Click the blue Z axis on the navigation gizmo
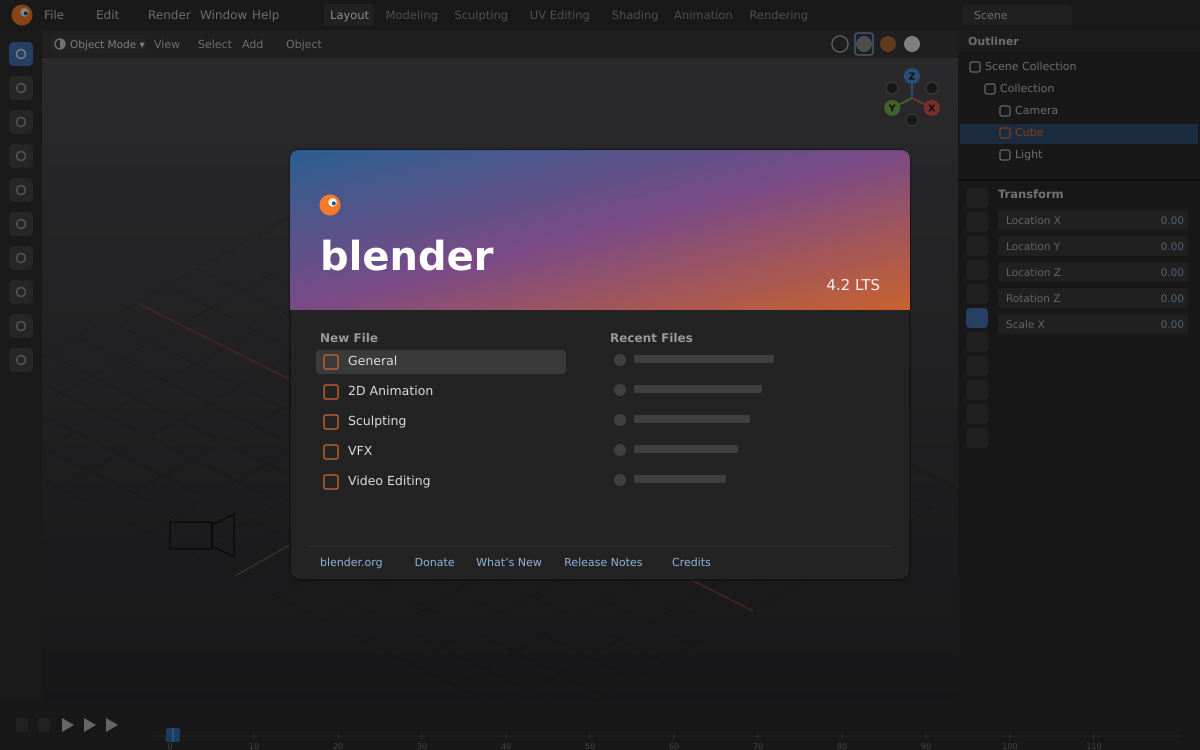This screenshot has width=1200, height=750. 912,76
